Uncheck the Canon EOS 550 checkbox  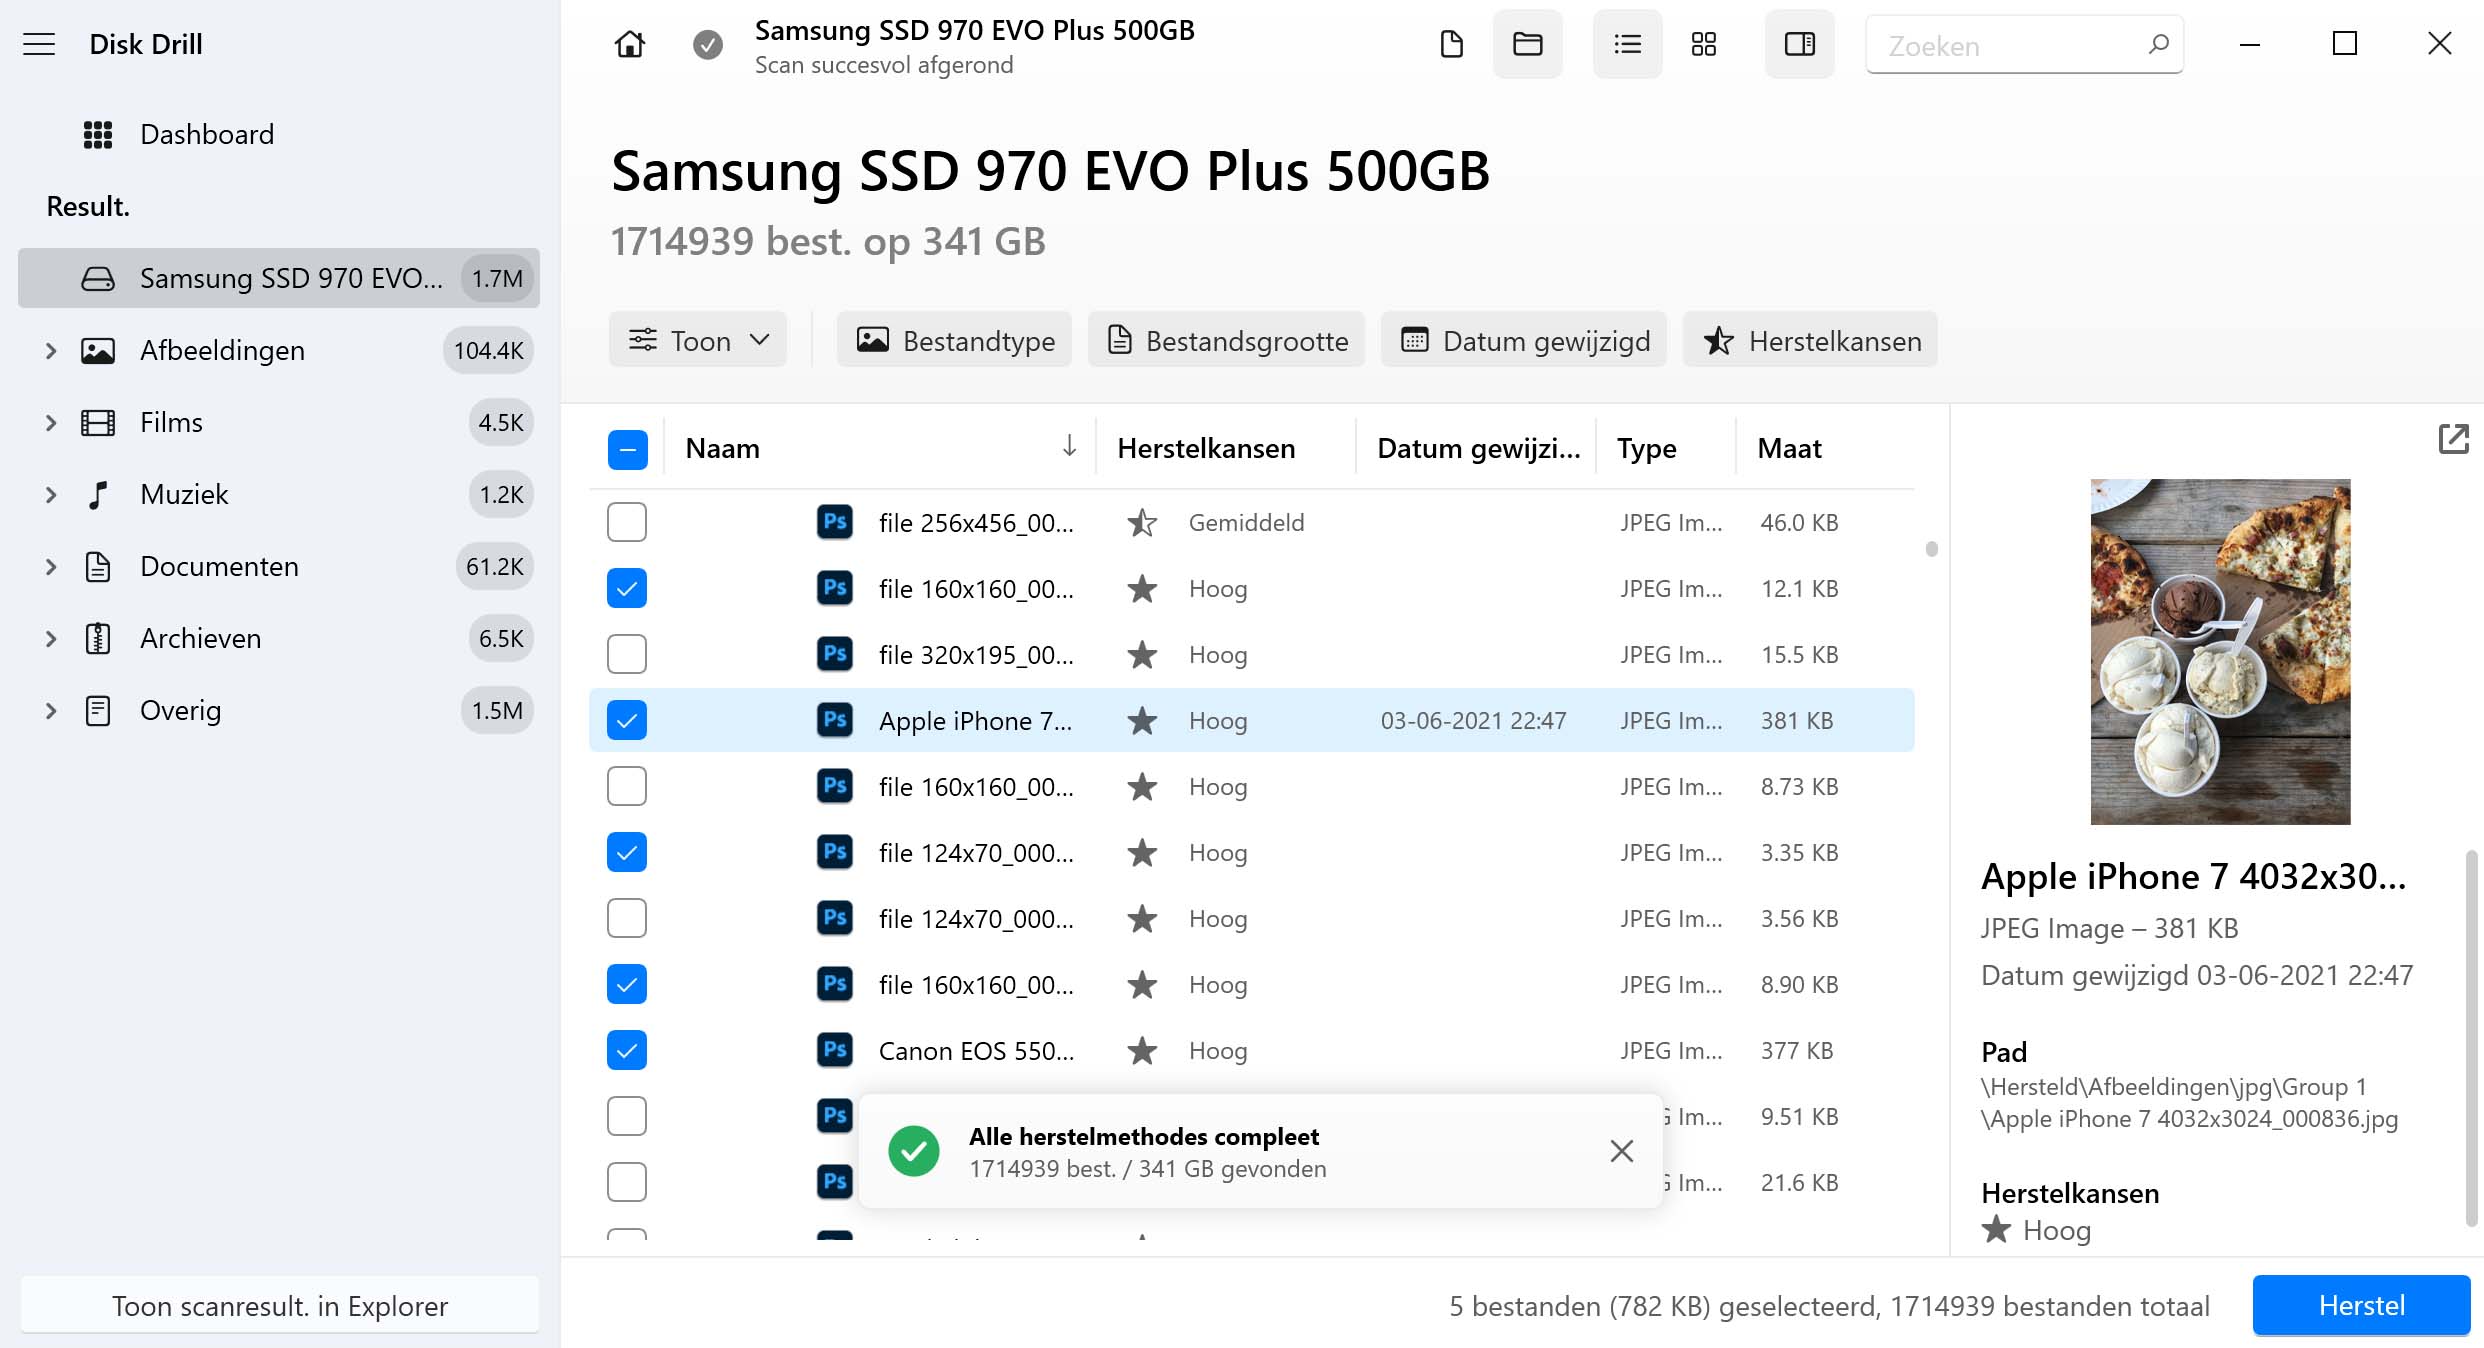pyautogui.click(x=627, y=1050)
